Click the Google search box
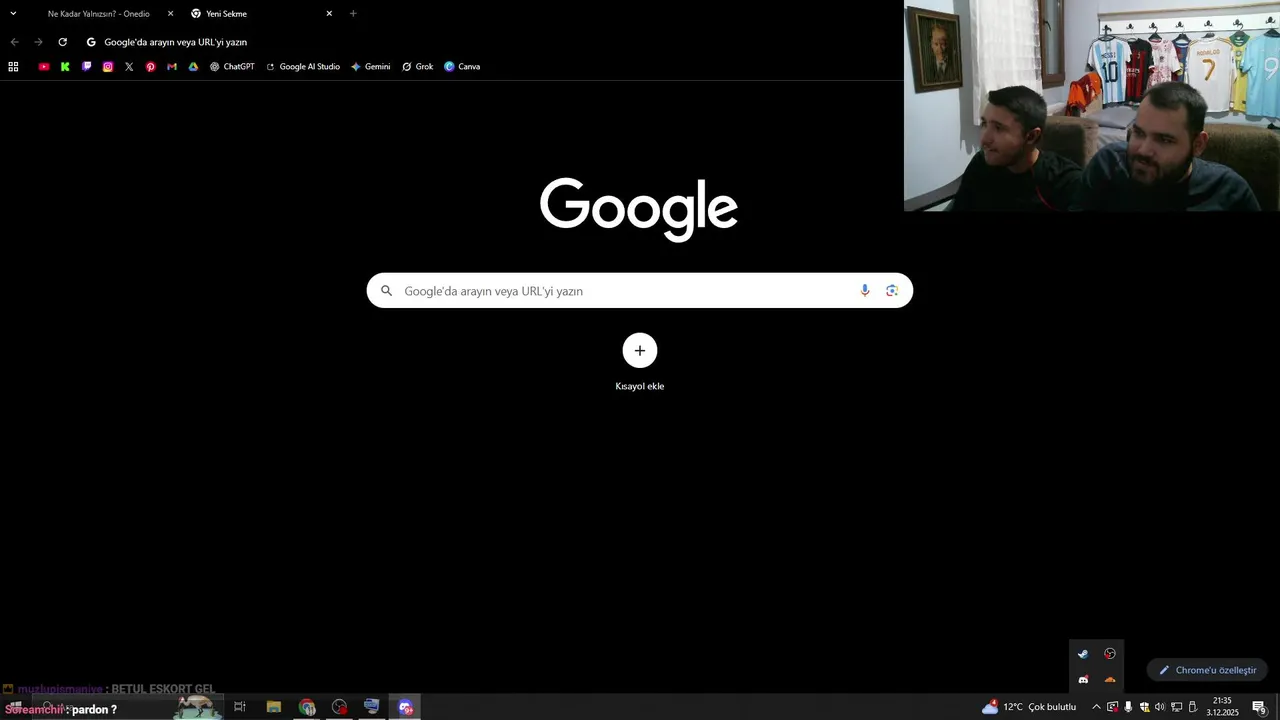 640,291
